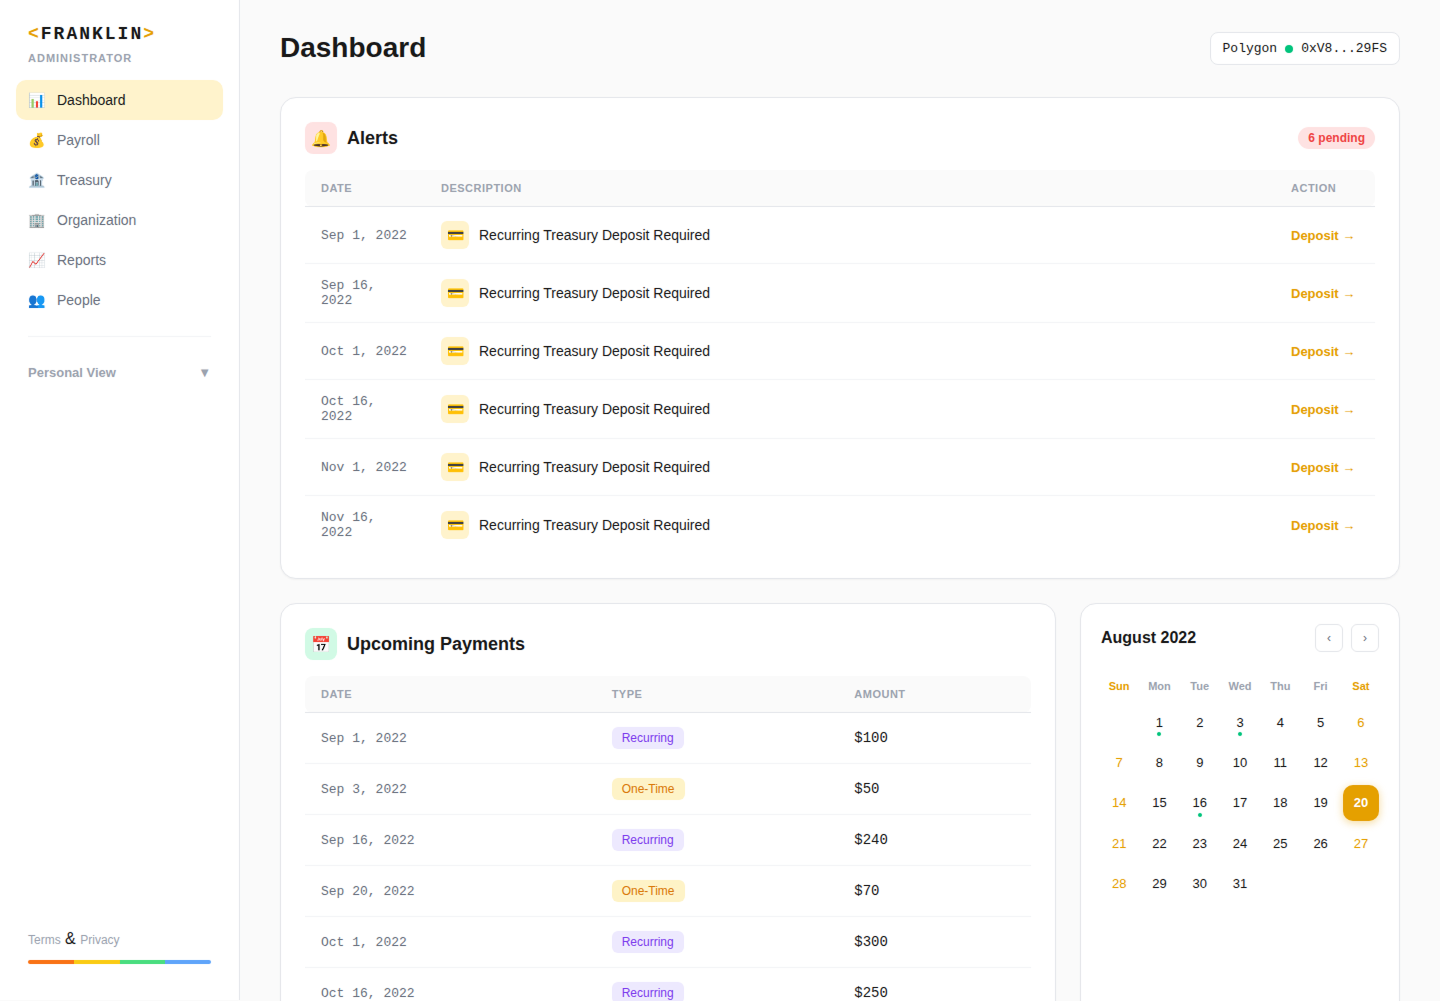This screenshot has height=1001, width=1440.
Task: Select the Dashboard icon in the sidebar
Action: click(38, 100)
